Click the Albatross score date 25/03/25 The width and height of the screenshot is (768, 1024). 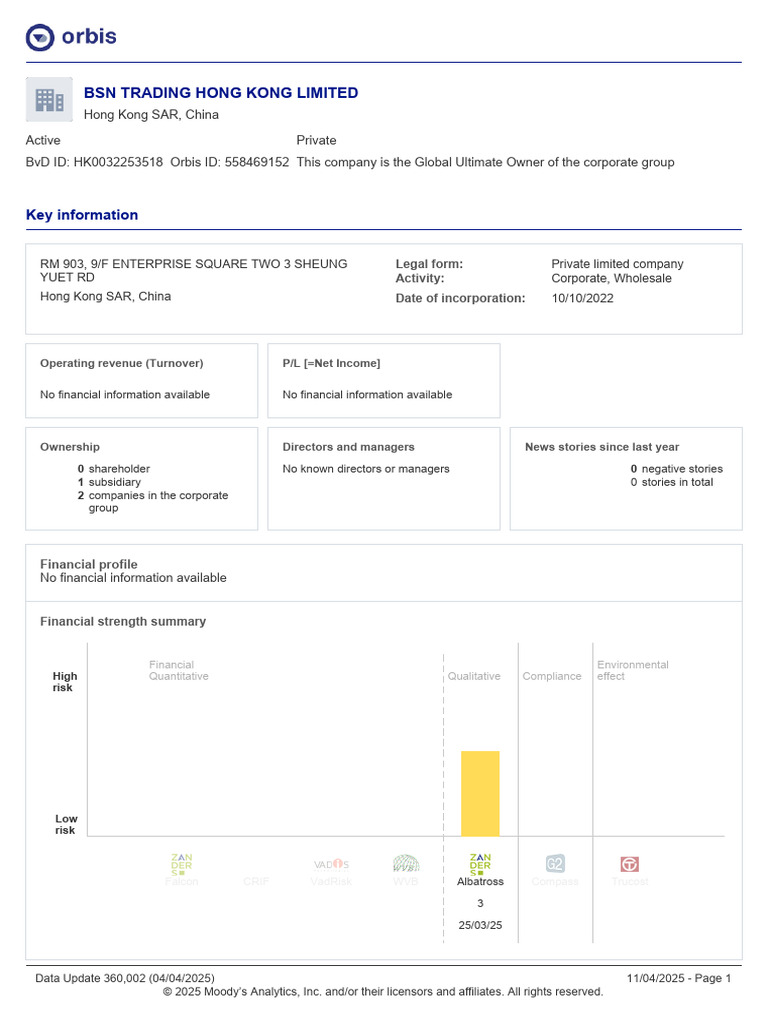click(x=480, y=925)
